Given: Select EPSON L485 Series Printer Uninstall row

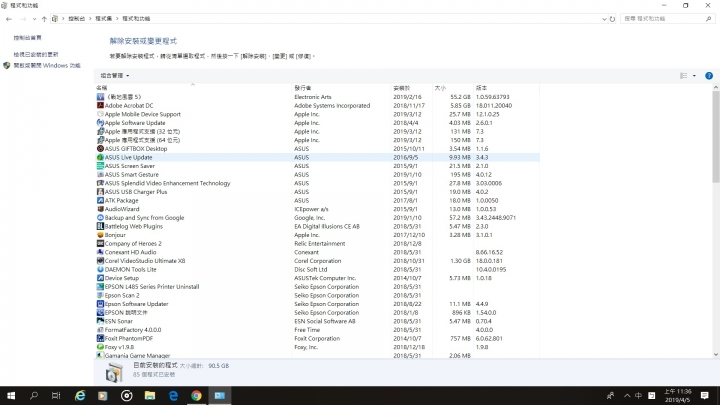Looking at the screenshot, I should [318, 287].
